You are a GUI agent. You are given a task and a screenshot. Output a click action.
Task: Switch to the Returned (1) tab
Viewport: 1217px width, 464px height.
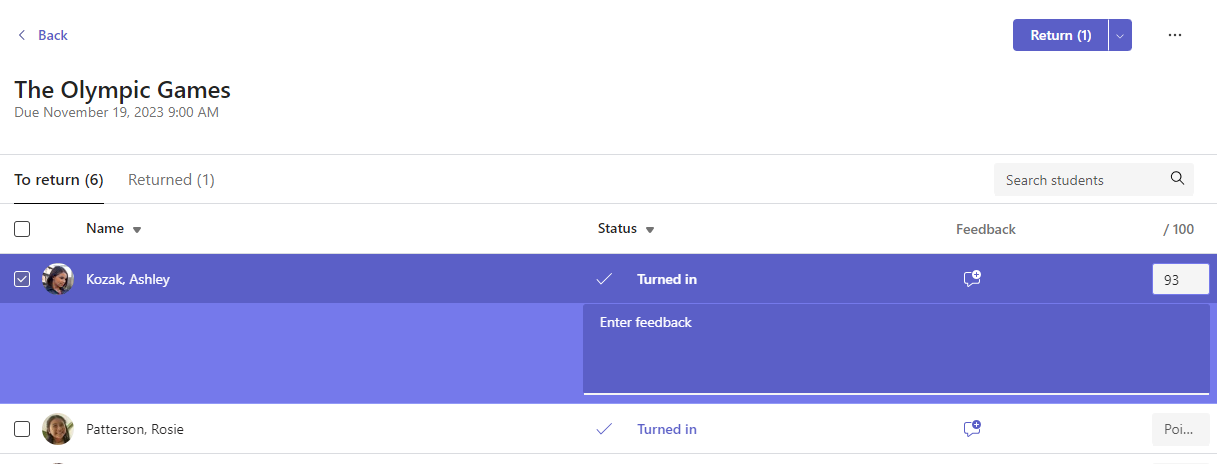coord(171,180)
